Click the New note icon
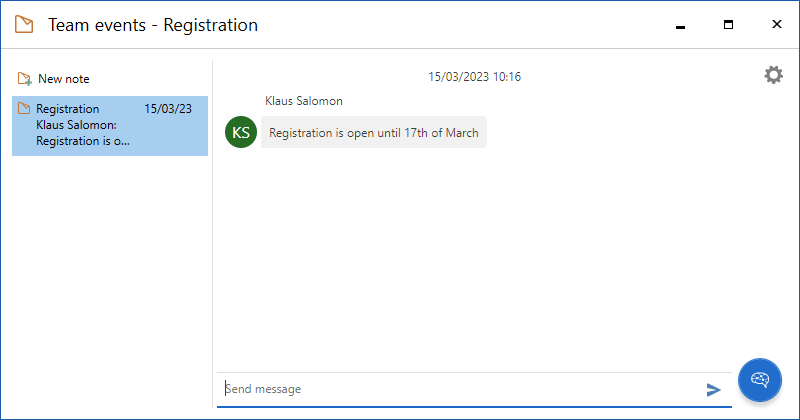The height and width of the screenshot is (420, 800). point(25,79)
